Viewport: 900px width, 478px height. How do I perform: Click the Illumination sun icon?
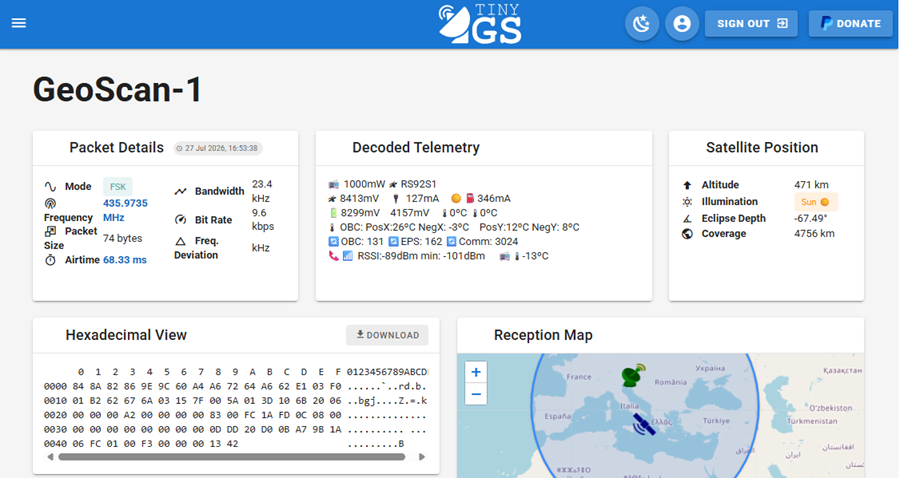[687, 201]
